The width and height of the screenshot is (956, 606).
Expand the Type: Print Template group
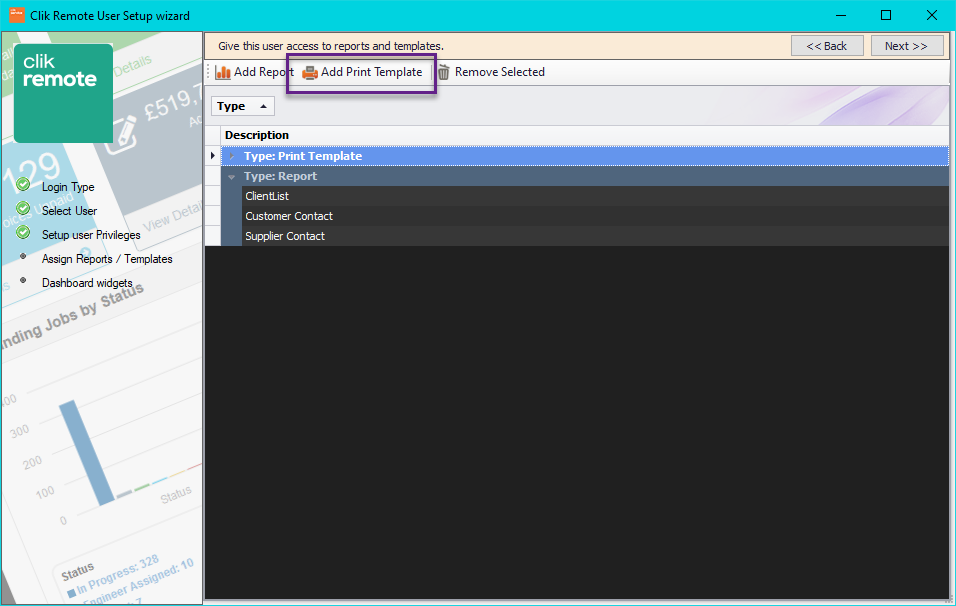[x=232, y=156]
